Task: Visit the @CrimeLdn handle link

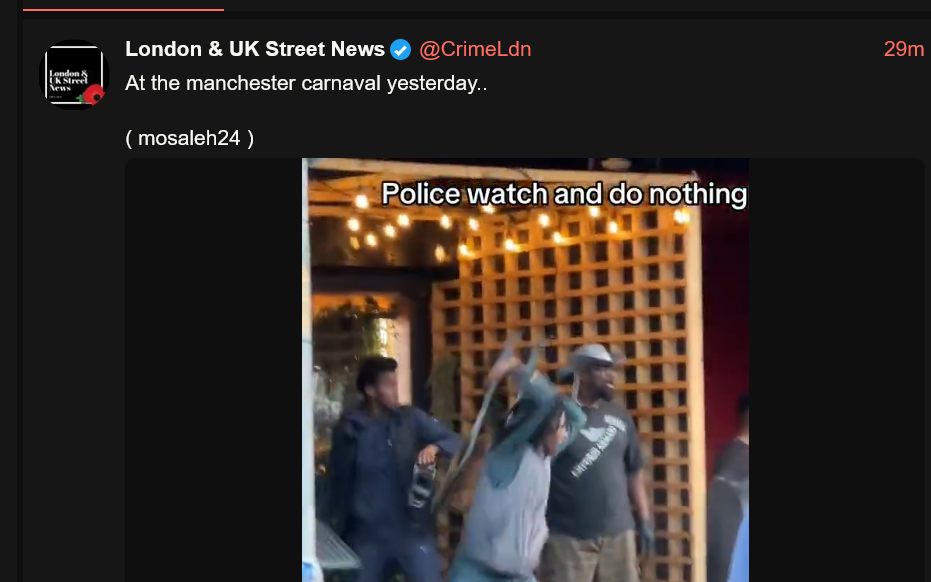Action: [475, 49]
